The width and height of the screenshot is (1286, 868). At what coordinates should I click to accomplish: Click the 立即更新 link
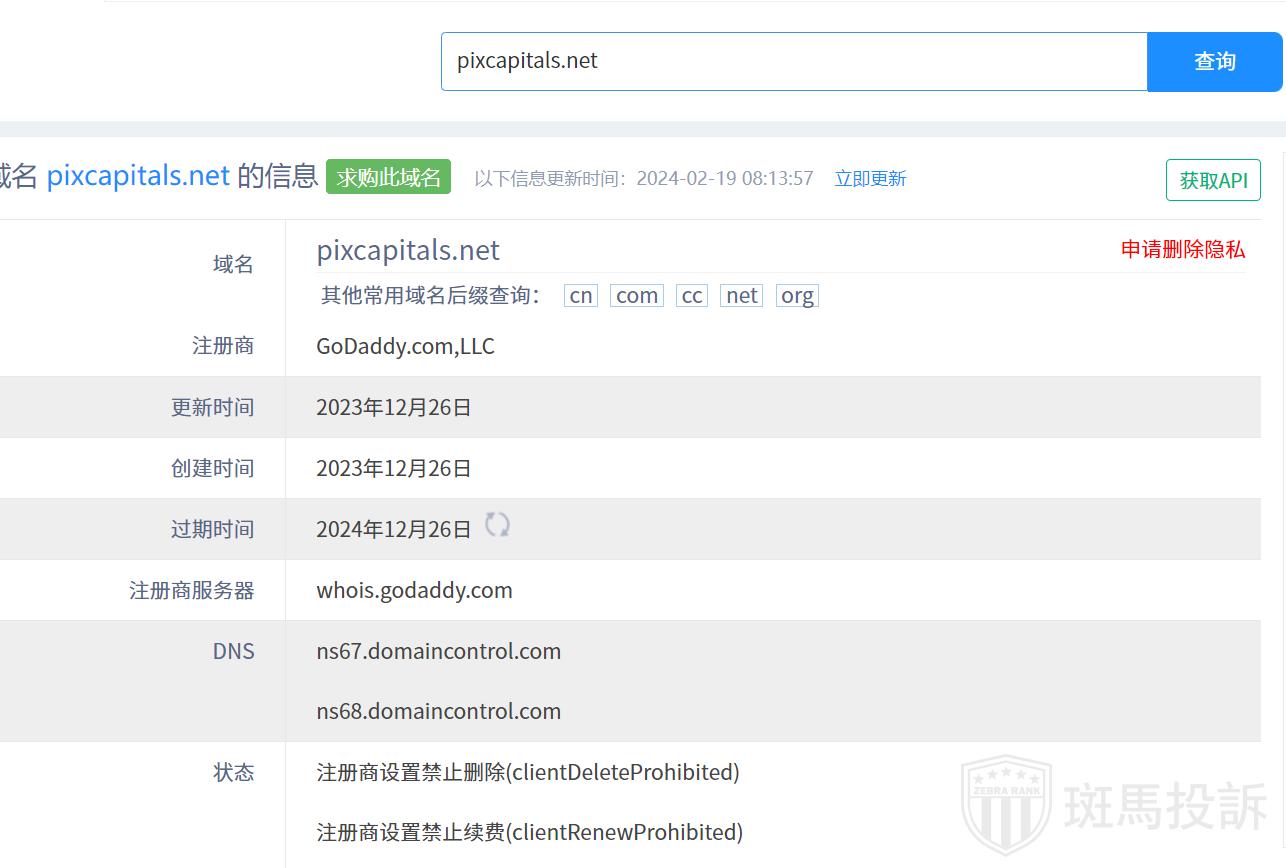(x=870, y=178)
